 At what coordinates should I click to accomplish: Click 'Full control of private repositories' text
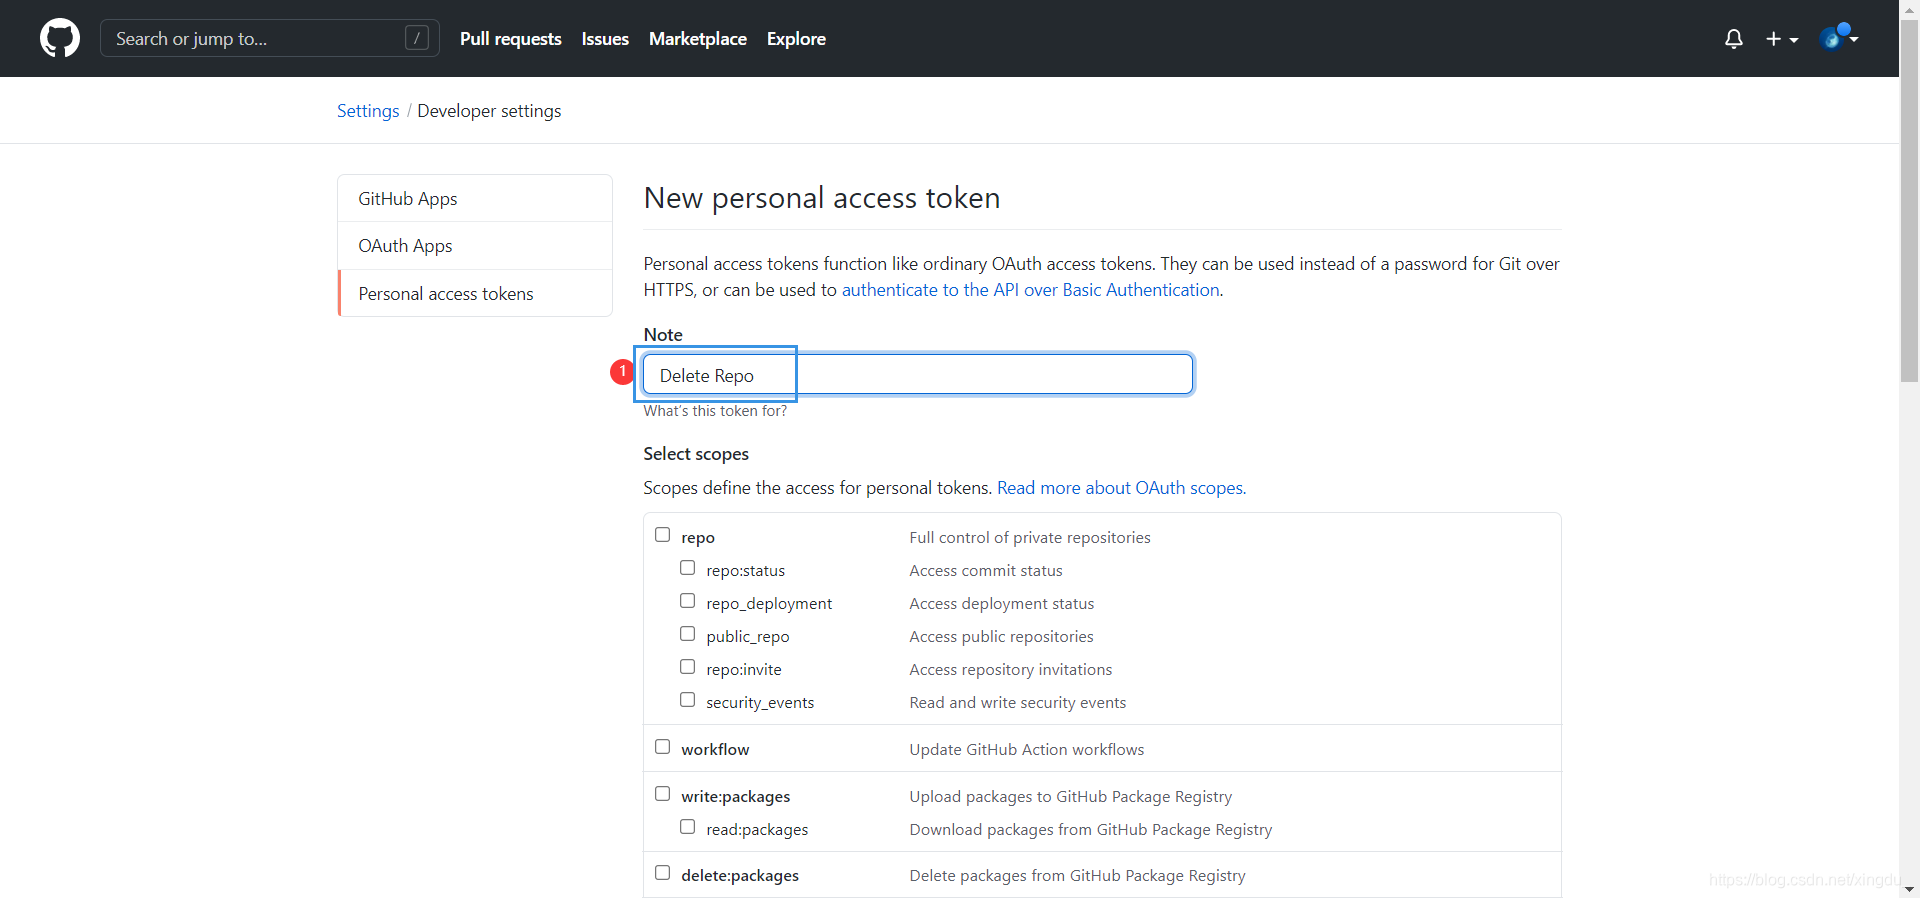tap(1030, 538)
